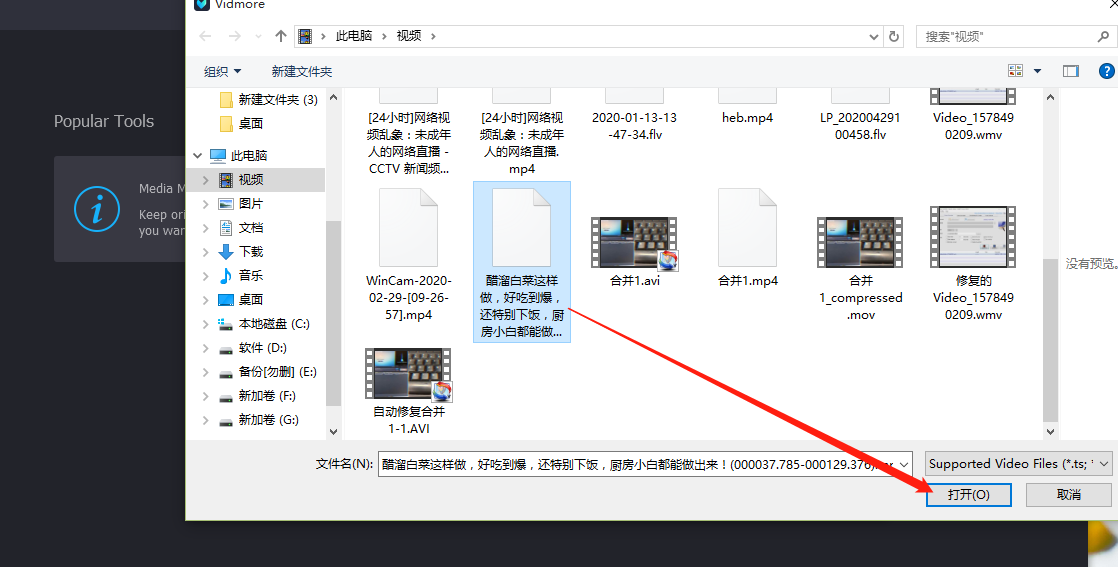Click file list scrollbar down arrow
Image resolution: width=1119 pixels, height=567 pixels.
point(1050,431)
